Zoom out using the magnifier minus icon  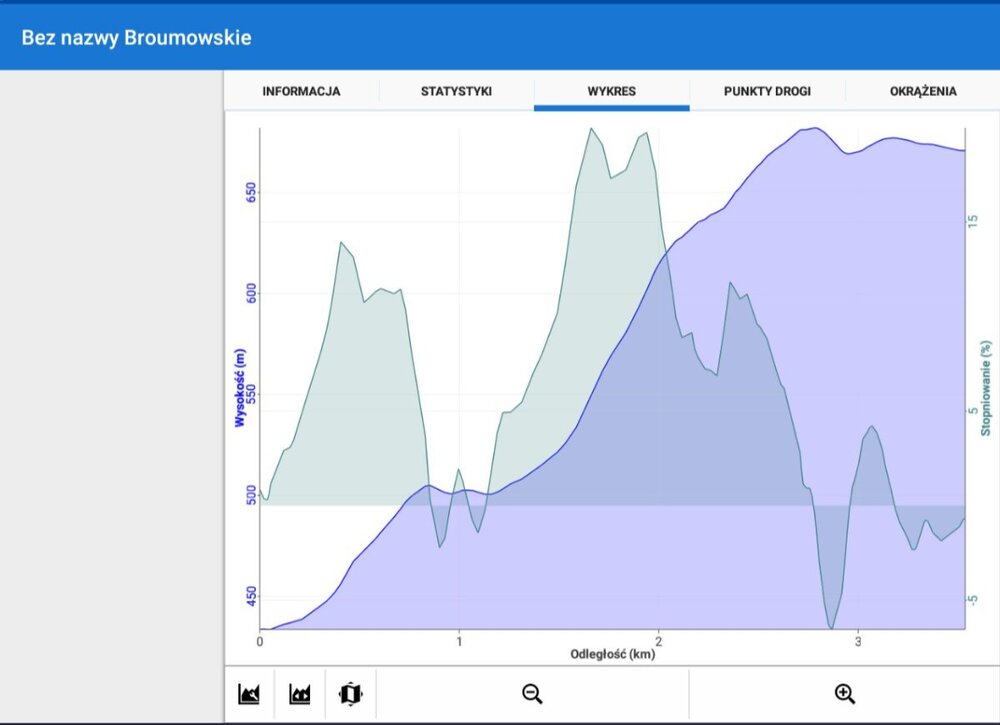(532, 693)
